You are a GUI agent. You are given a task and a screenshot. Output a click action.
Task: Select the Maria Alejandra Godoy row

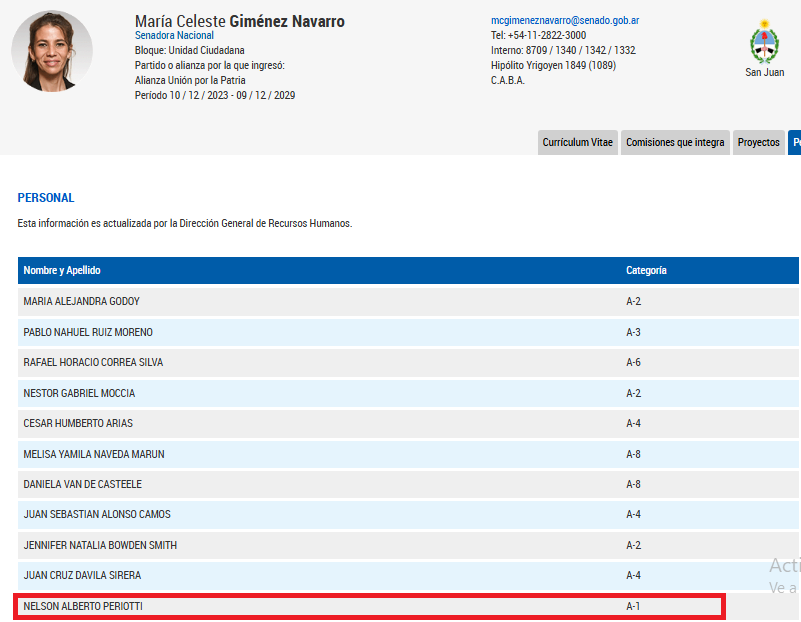(x=82, y=302)
